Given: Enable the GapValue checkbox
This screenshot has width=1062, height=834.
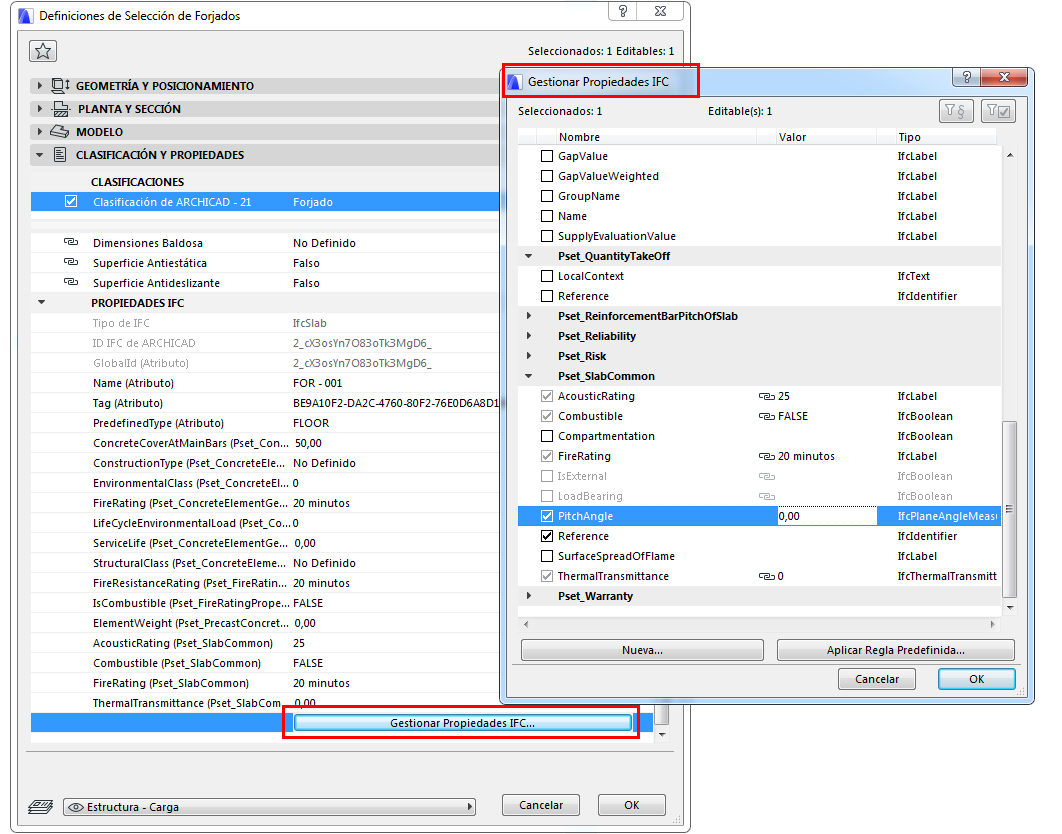Looking at the screenshot, I should (547, 156).
